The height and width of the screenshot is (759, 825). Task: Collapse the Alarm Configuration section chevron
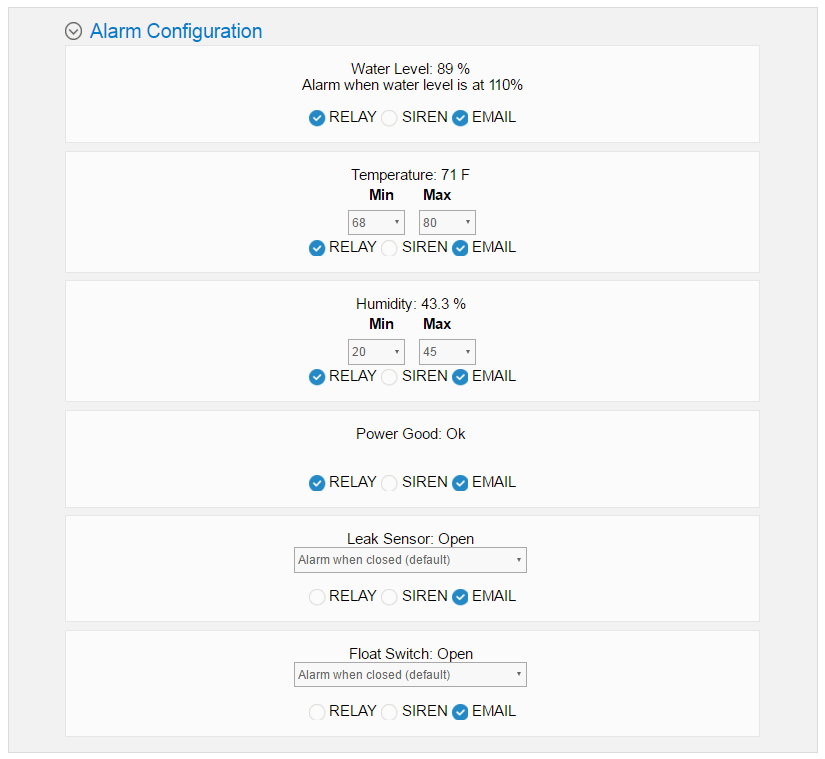(74, 31)
